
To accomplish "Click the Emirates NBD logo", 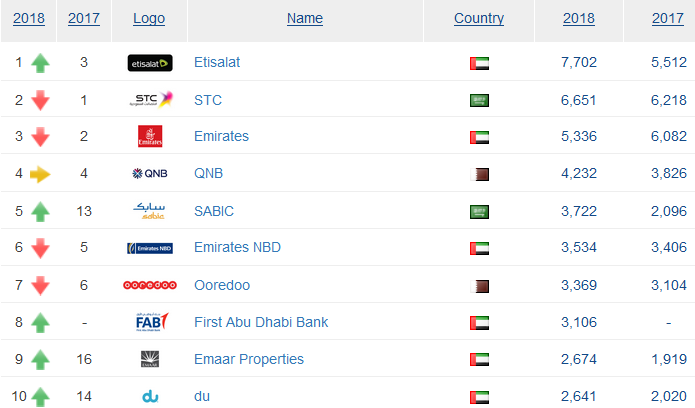I will (150, 248).
